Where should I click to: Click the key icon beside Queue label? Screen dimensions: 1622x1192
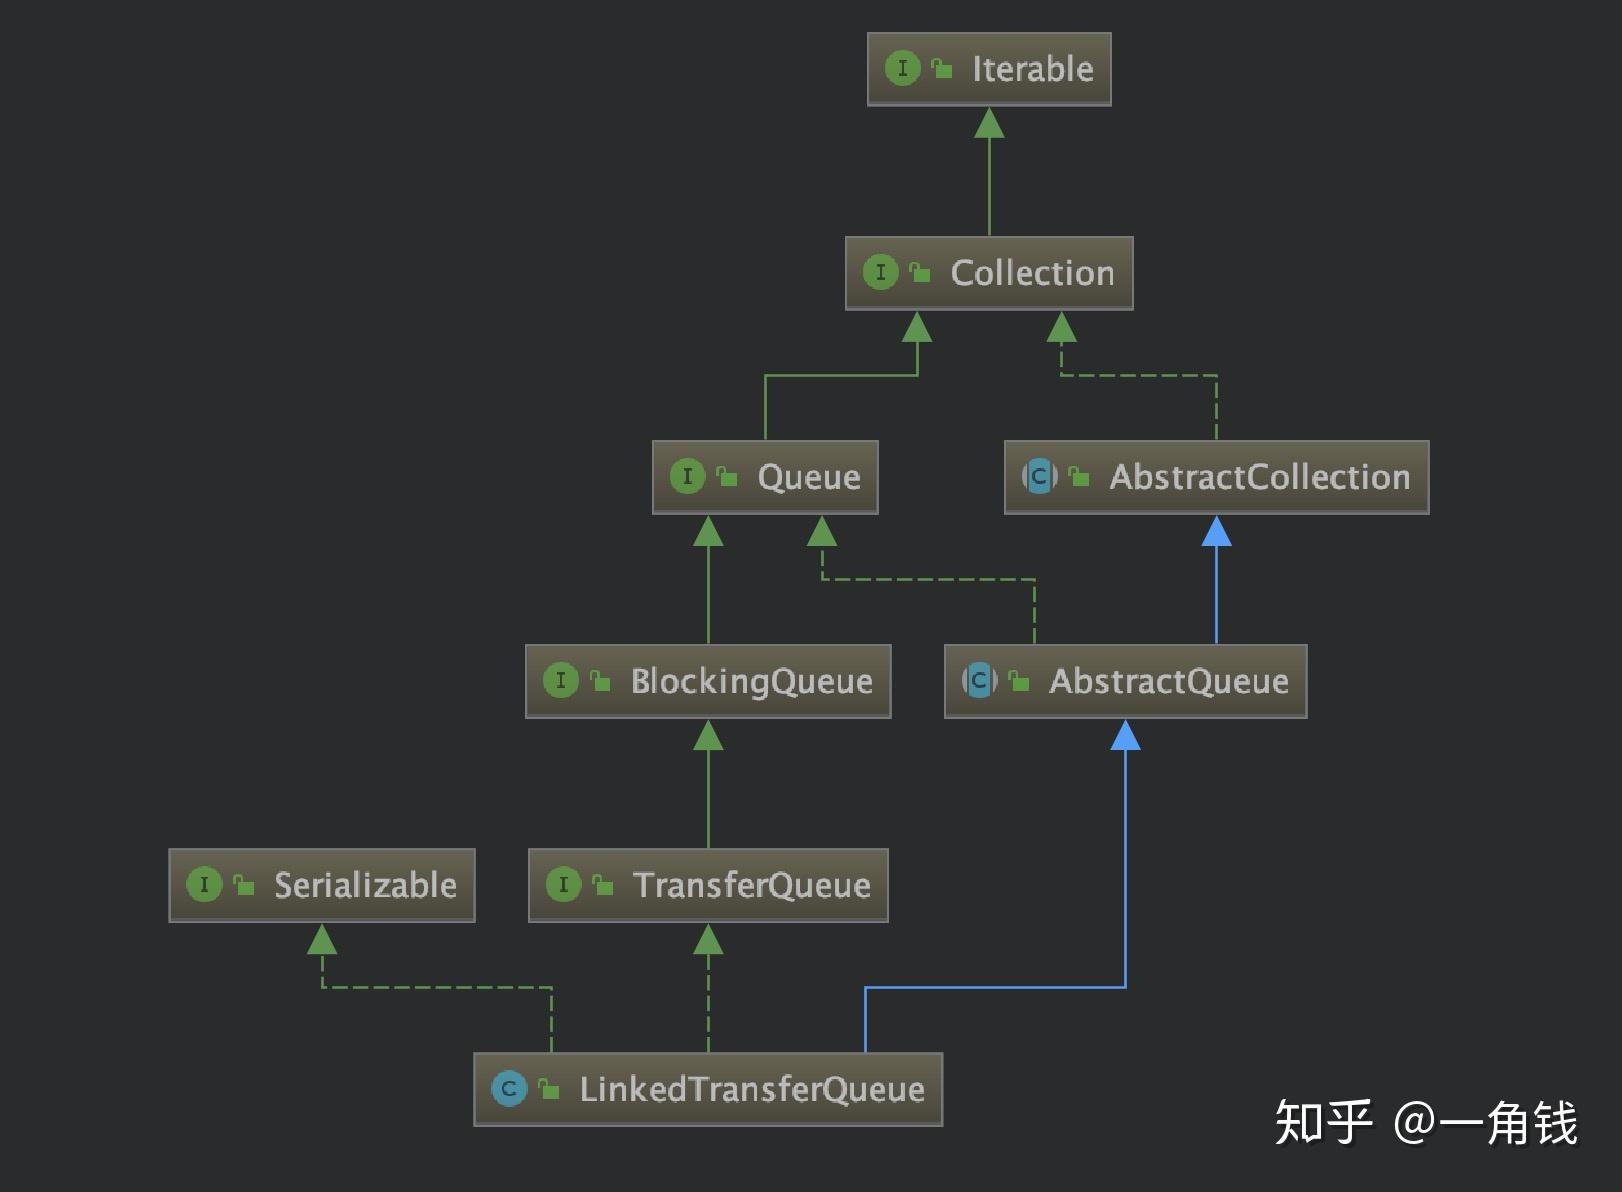[725, 477]
